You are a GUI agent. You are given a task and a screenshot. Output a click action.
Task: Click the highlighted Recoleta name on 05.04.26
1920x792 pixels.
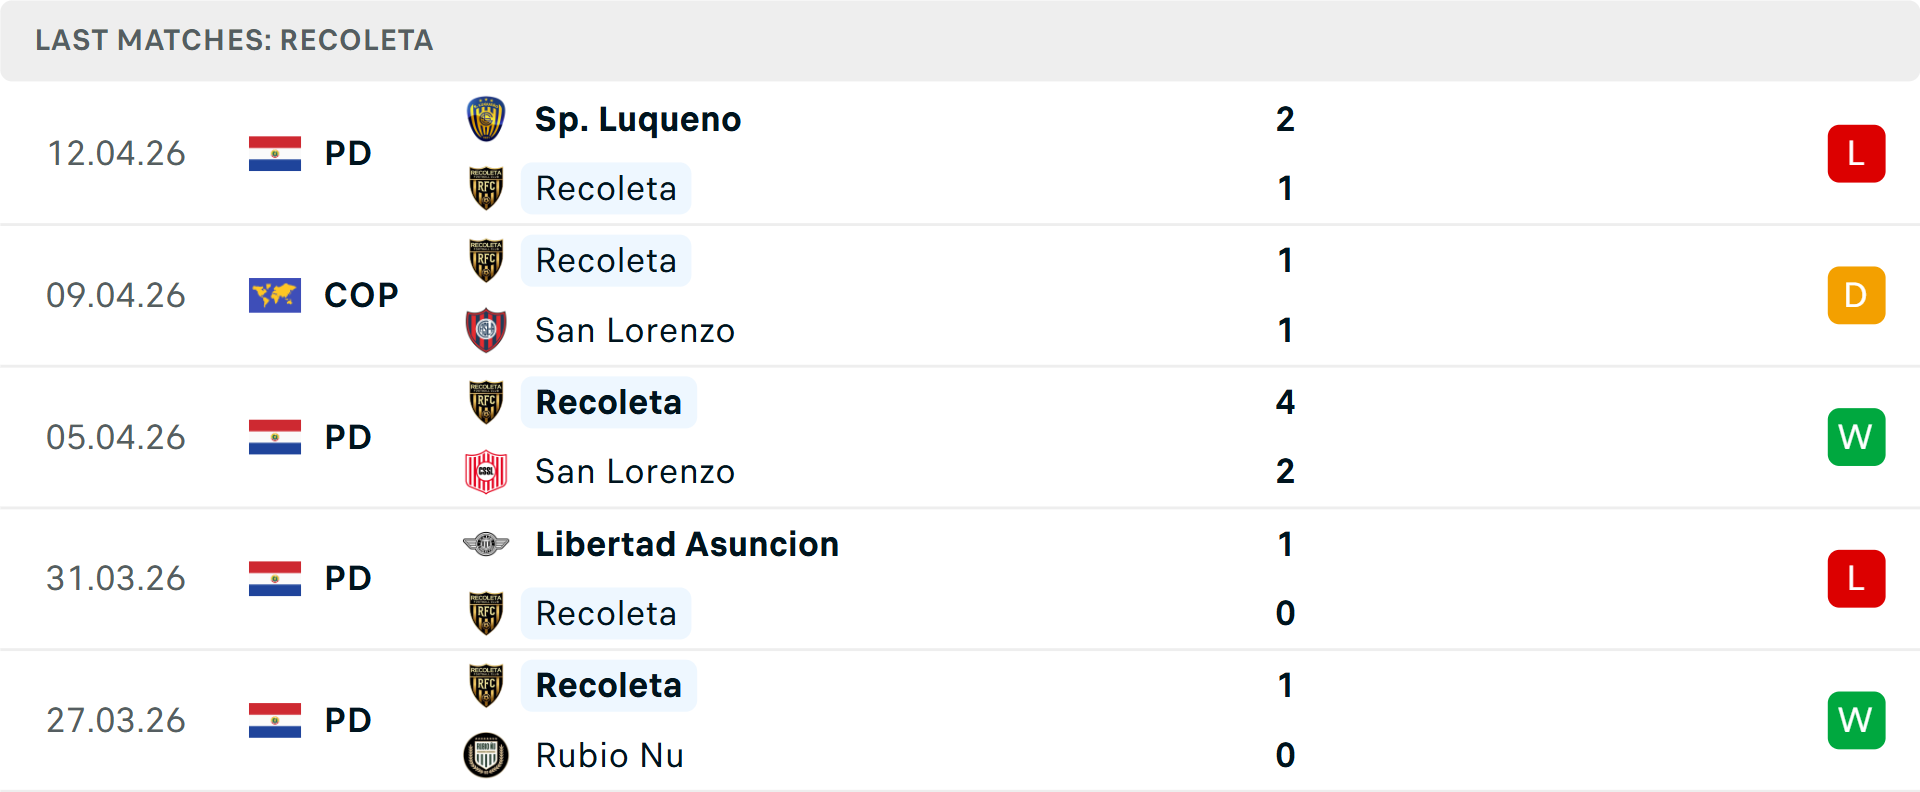pyautogui.click(x=608, y=402)
